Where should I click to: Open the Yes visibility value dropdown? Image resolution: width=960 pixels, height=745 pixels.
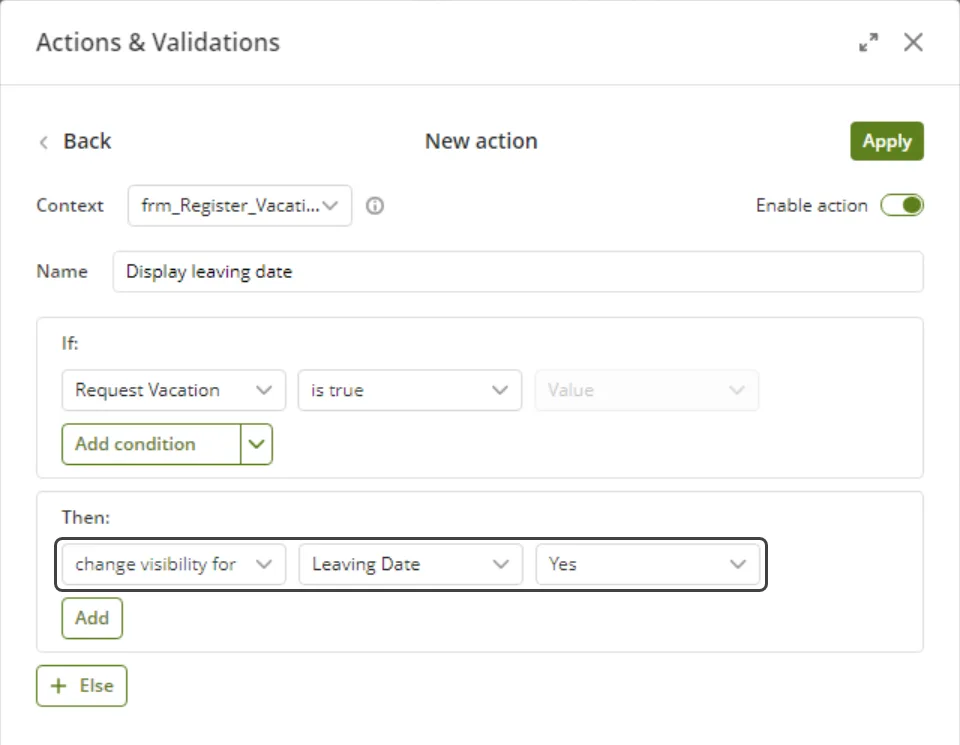(x=647, y=564)
